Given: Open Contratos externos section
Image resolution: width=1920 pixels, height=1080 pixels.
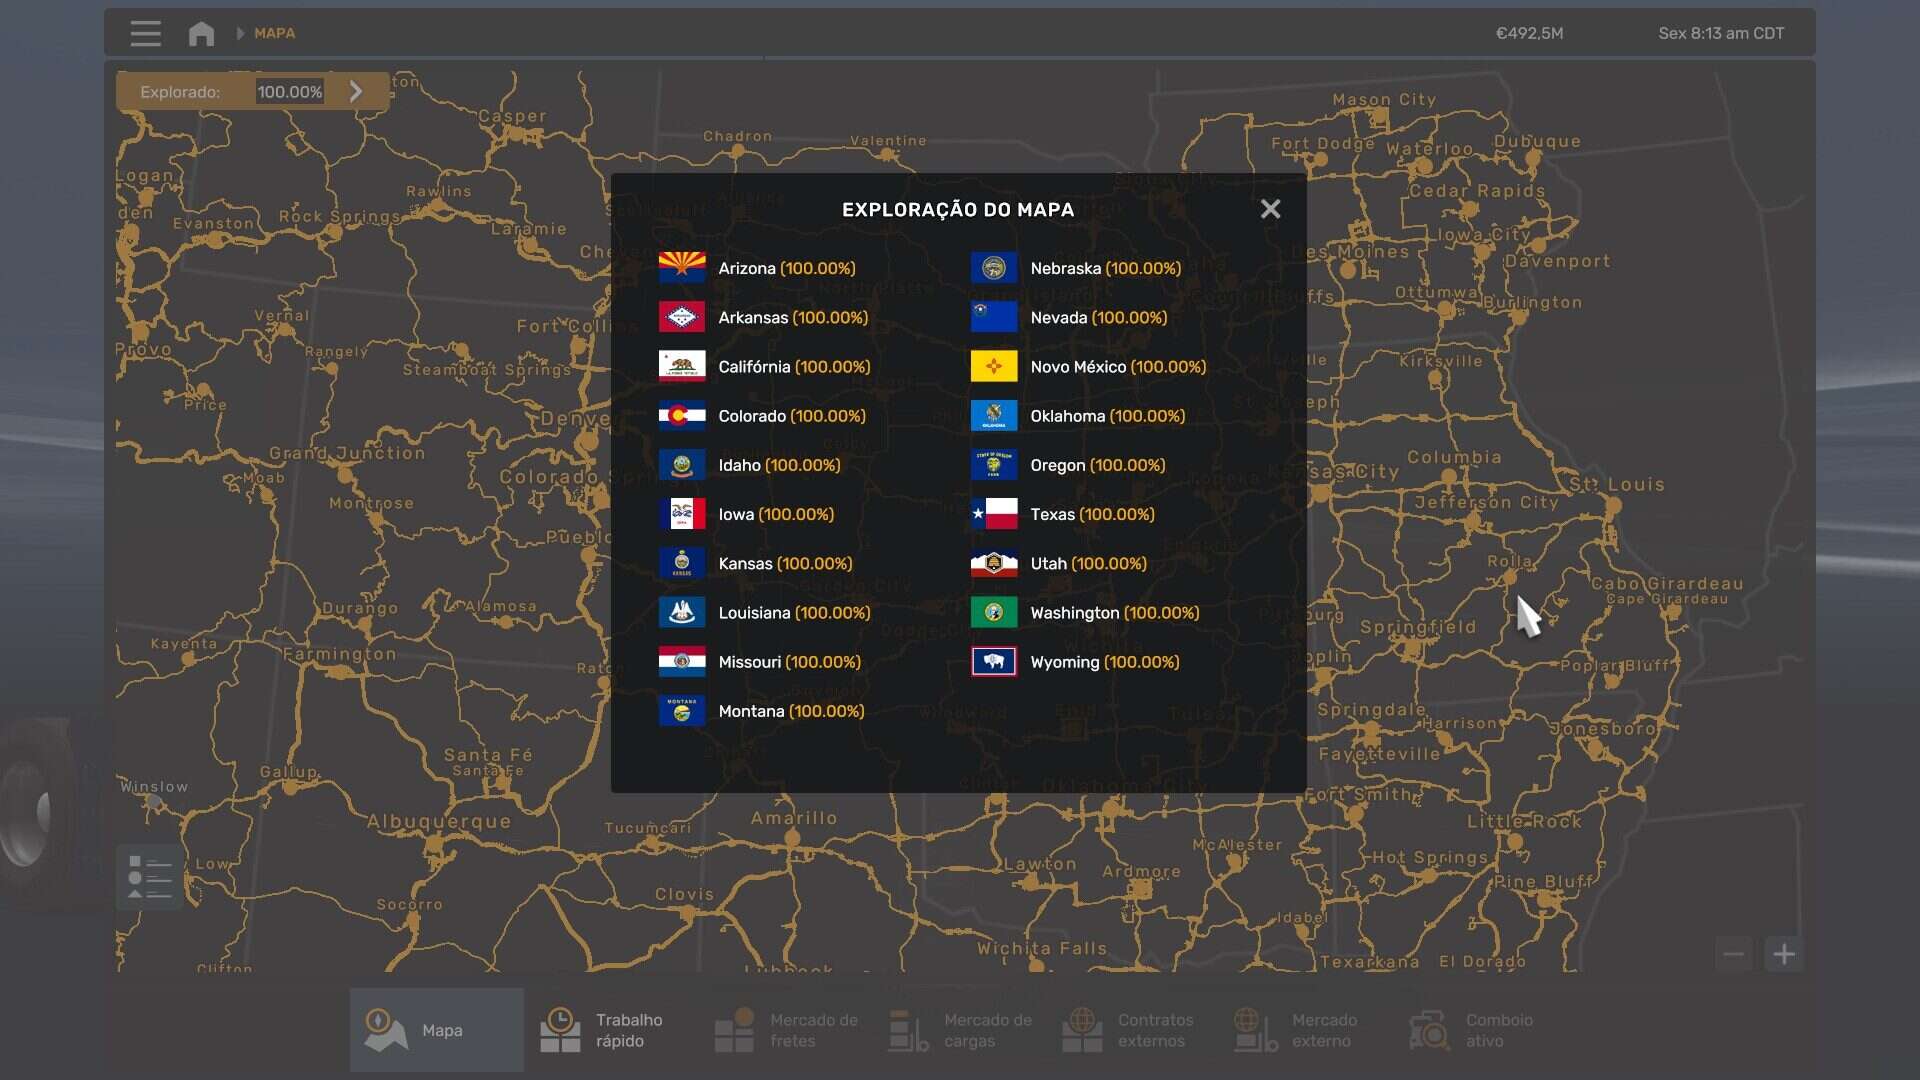Looking at the screenshot, I should (x=1132, y=1030).
